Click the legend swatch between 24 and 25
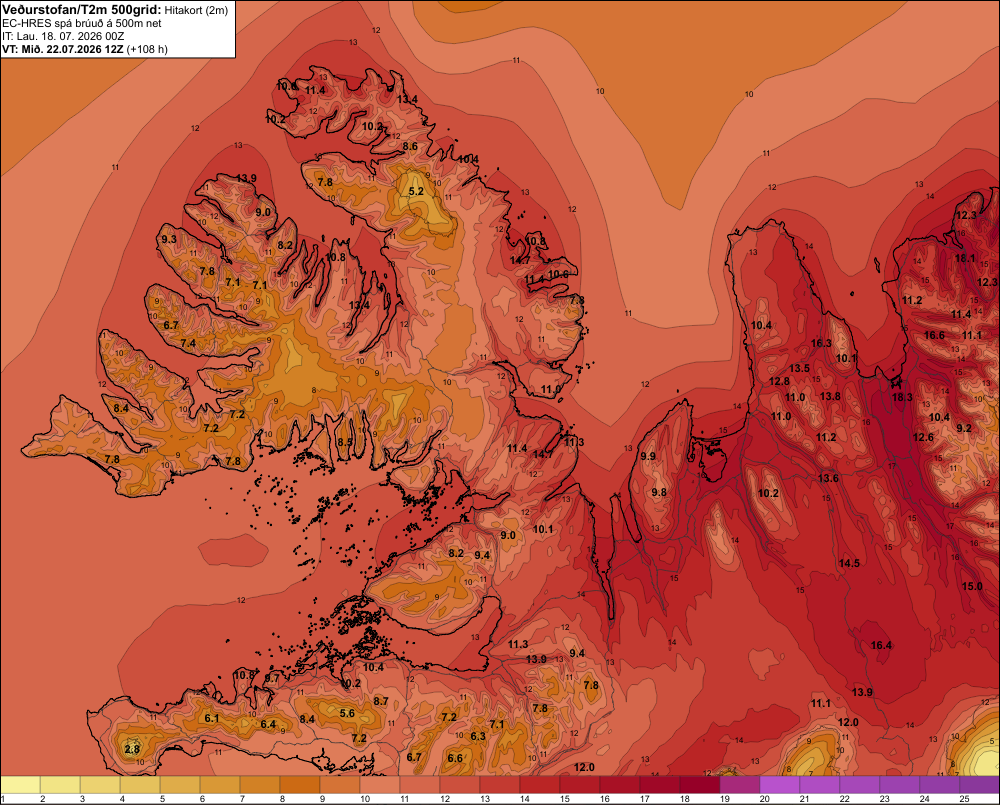The width and height of the screenshot is (1000, 805). coord(939,784)
